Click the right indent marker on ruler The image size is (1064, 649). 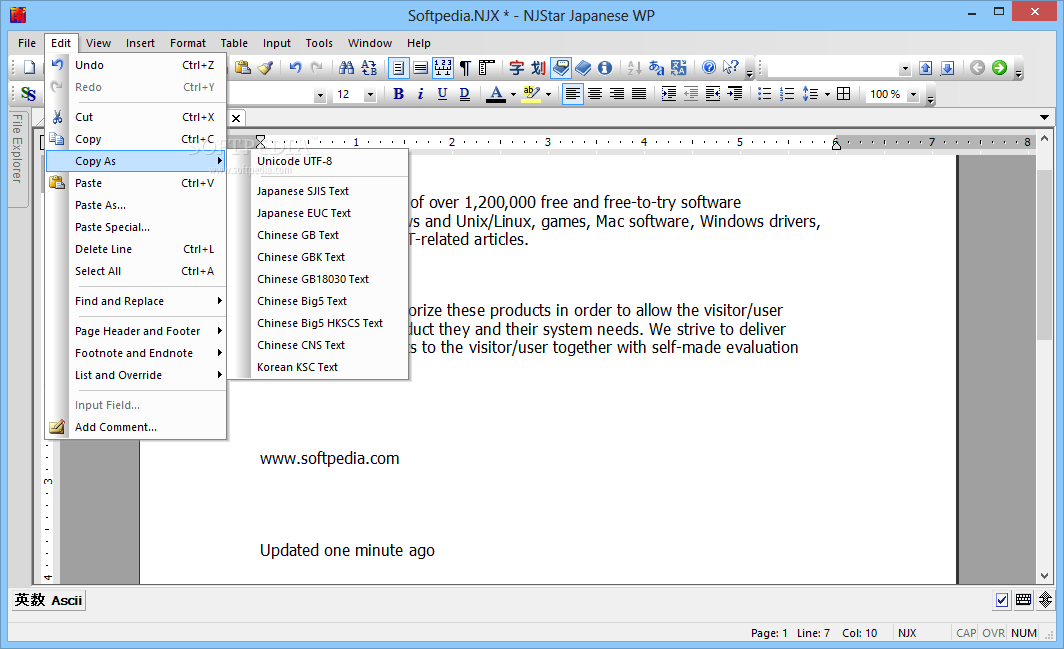click(x=836, y=143)
